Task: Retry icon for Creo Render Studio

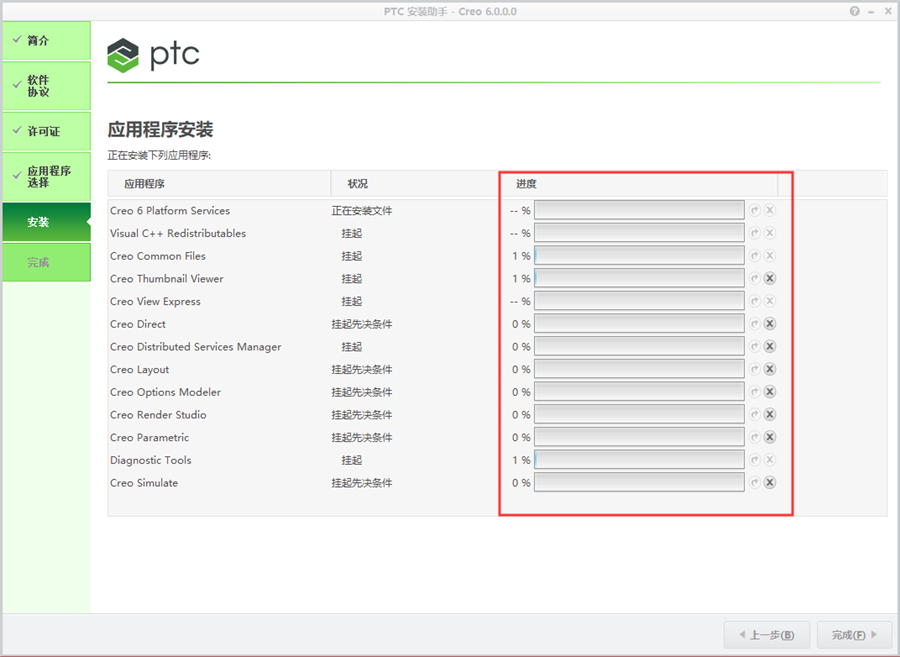Action: (x=755, y=414)
